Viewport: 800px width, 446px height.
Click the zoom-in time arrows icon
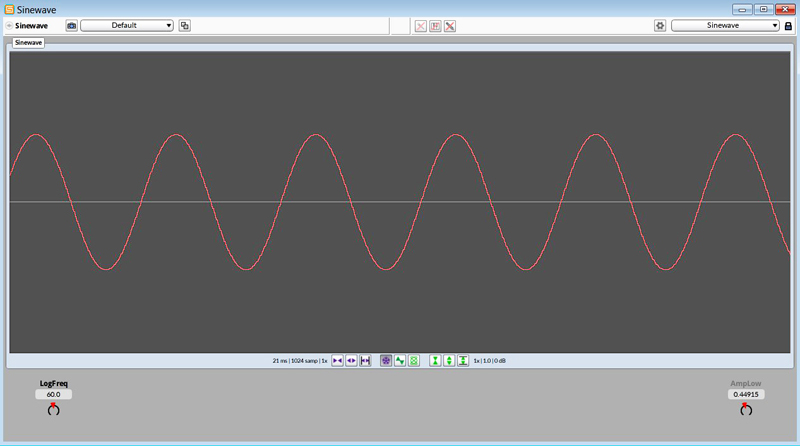click(337, 361)
